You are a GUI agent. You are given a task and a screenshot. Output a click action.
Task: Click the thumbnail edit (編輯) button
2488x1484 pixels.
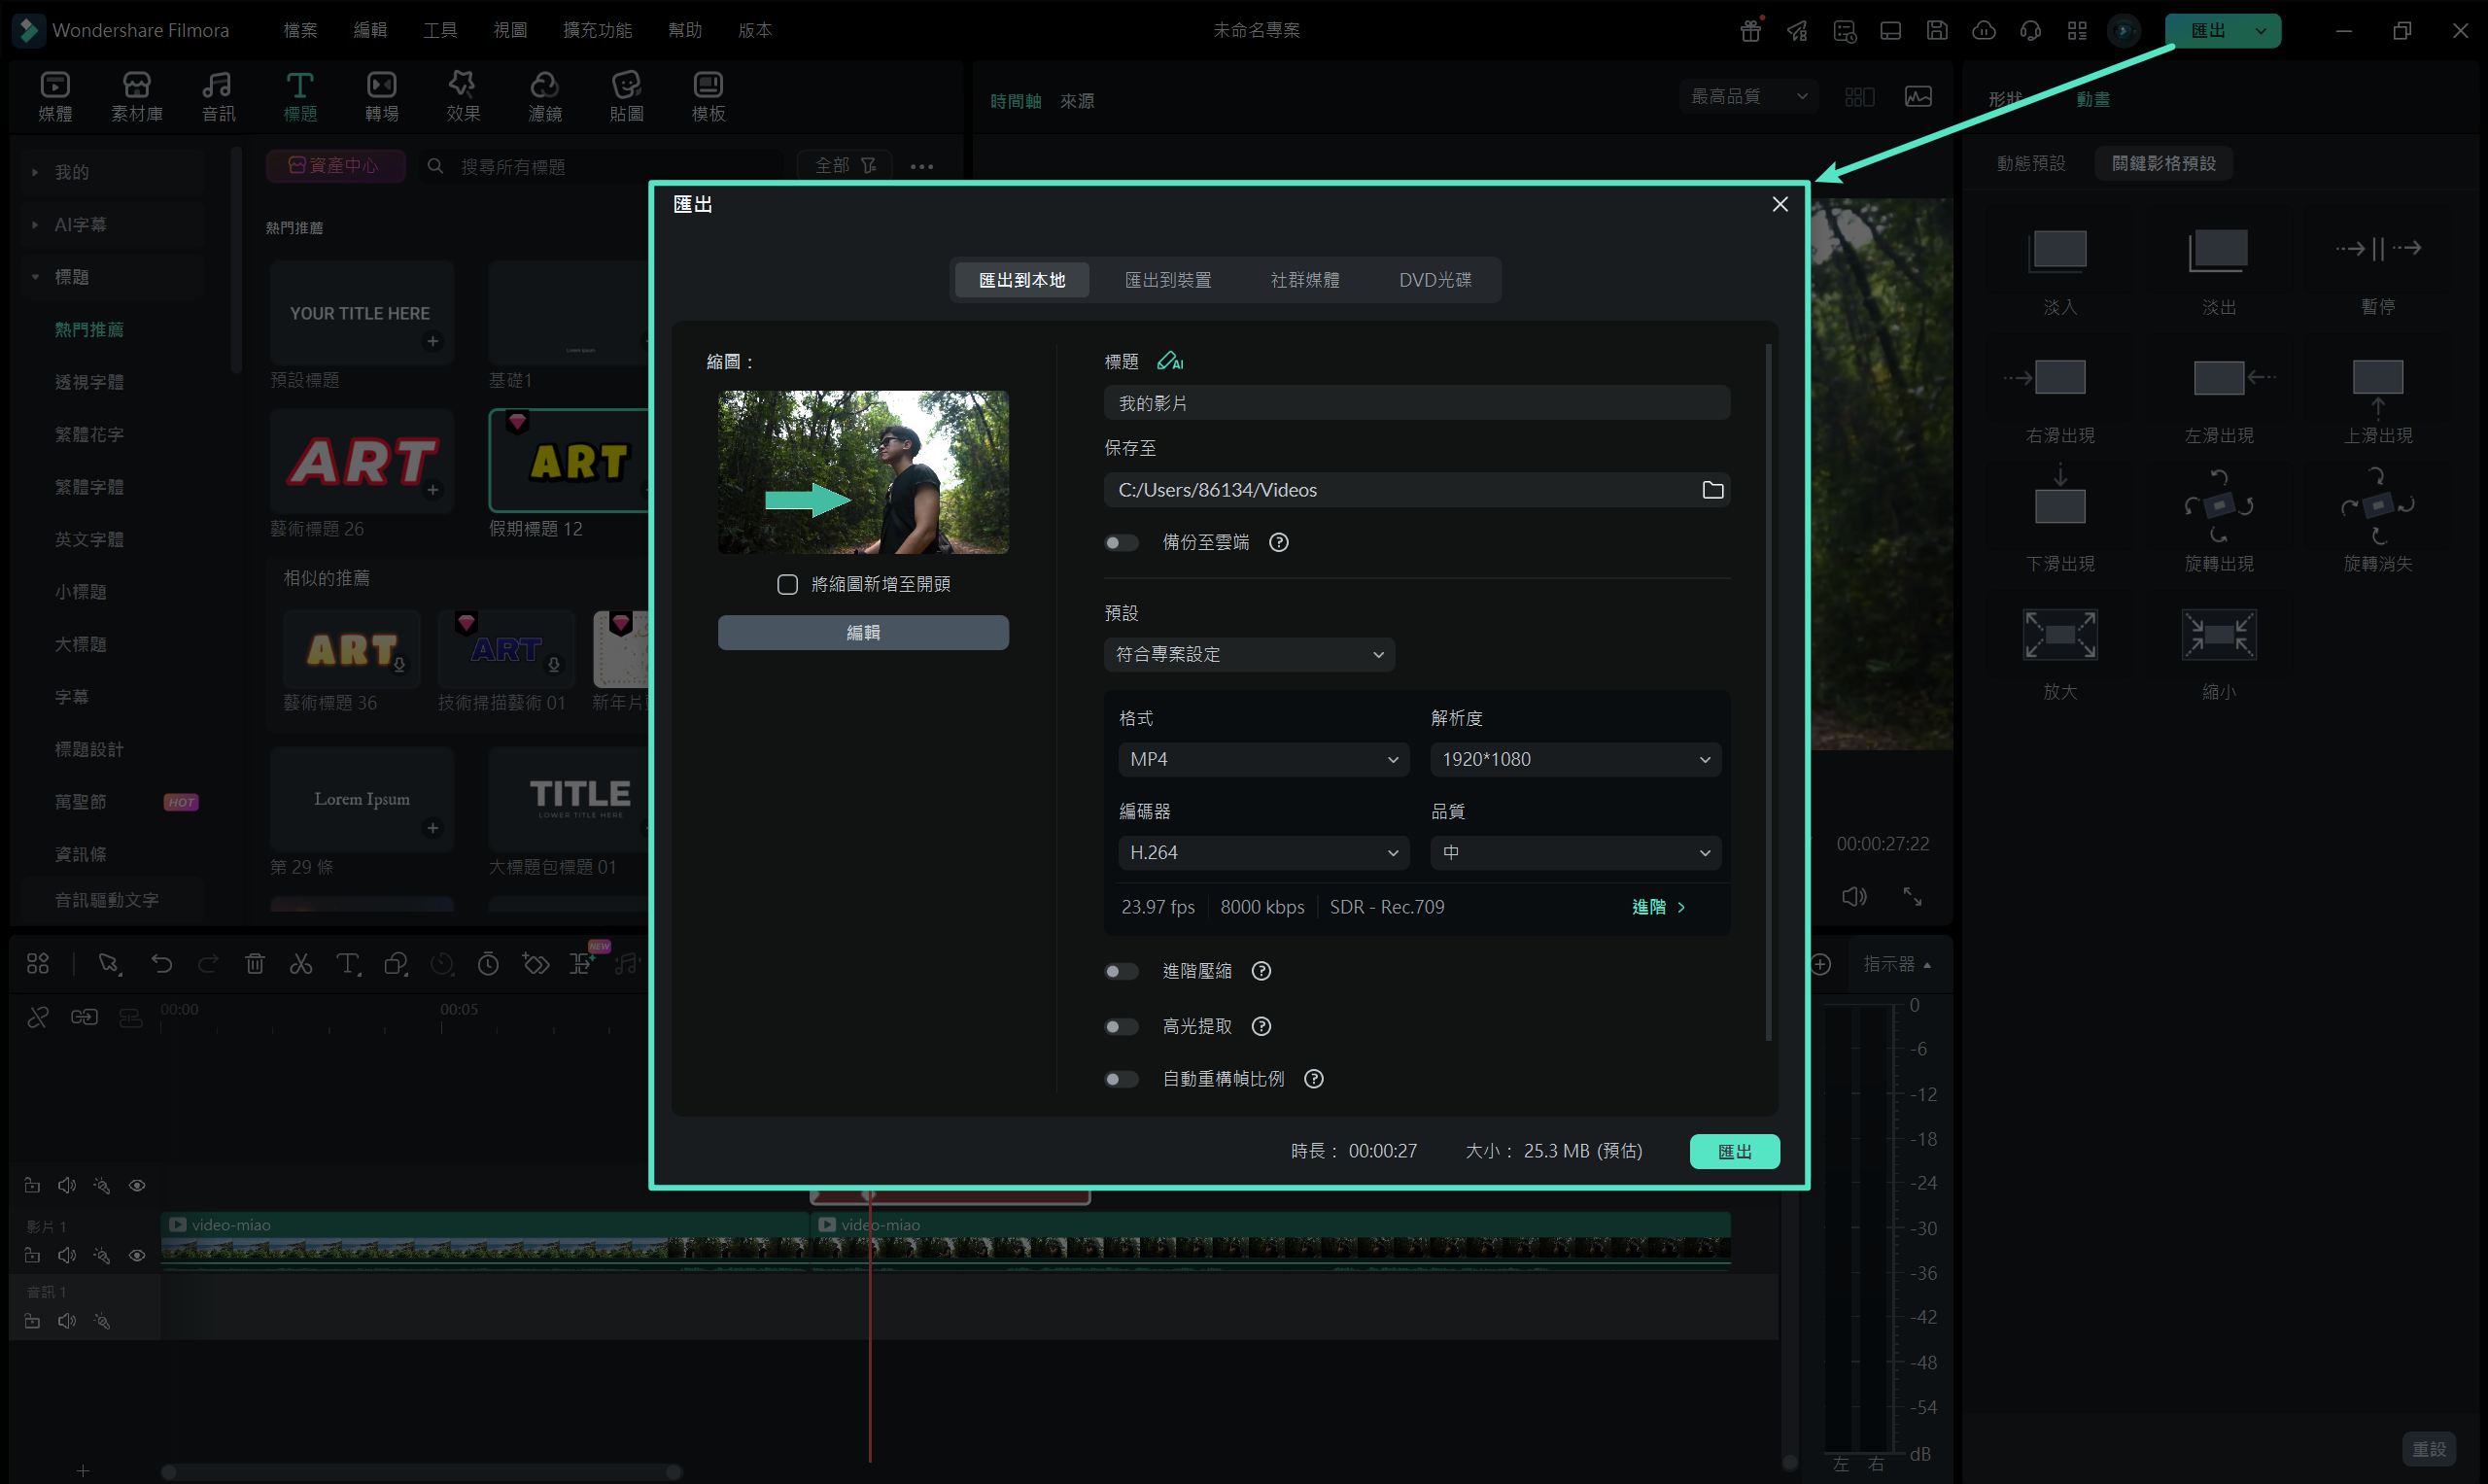(x=862, y=632)
